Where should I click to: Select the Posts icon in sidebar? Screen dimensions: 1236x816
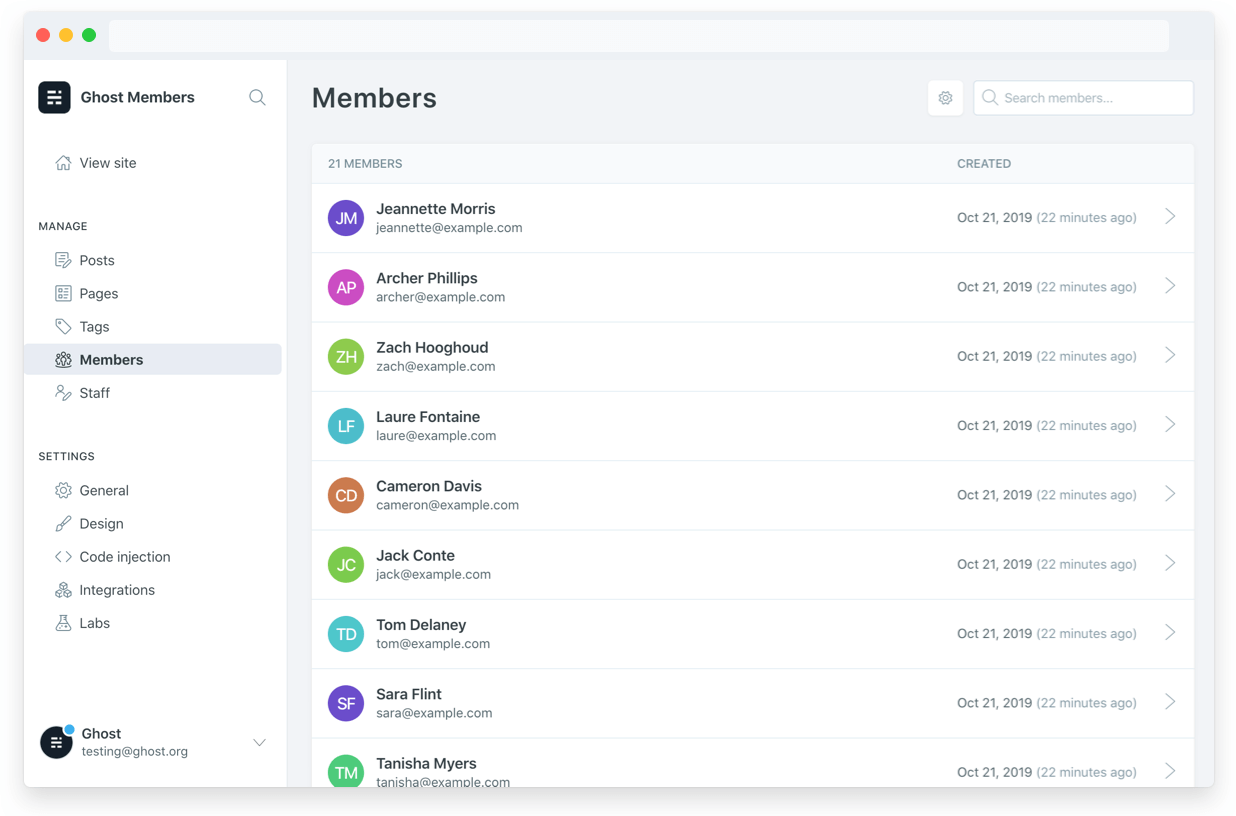pos(62,259)
